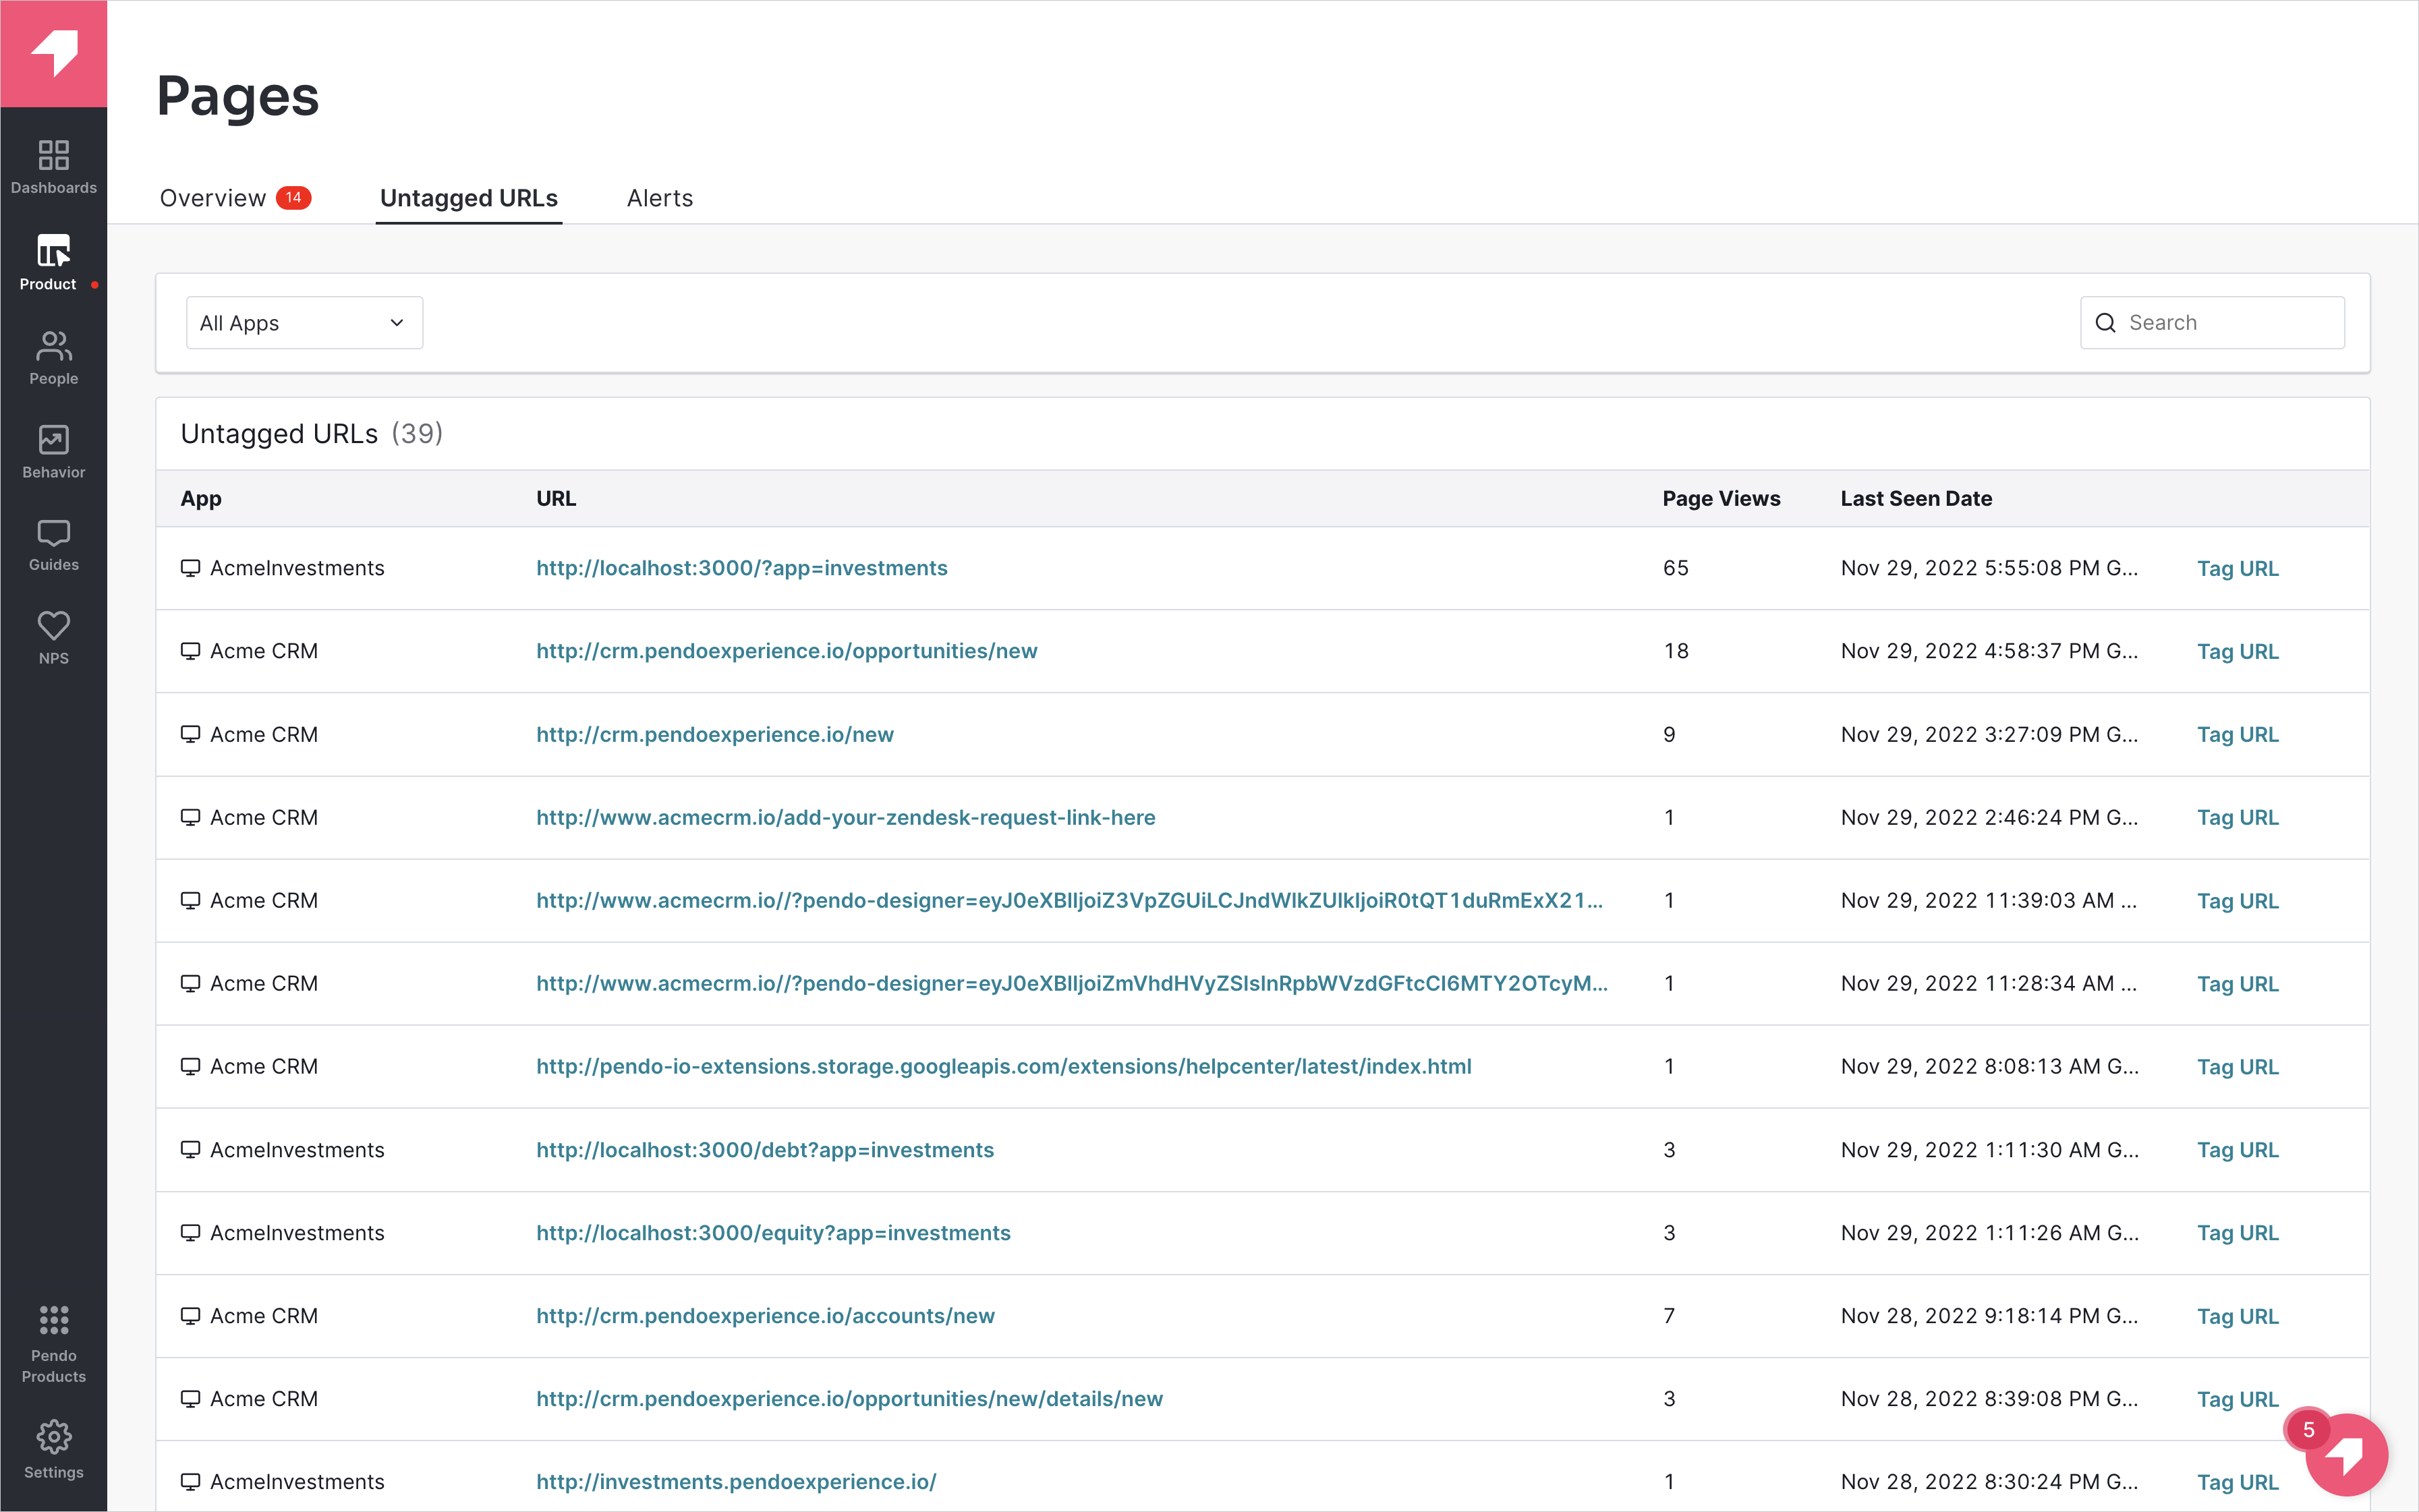
Task: Open the crm.pendoexperience.io/accounts/new link
Action: 765,1316
